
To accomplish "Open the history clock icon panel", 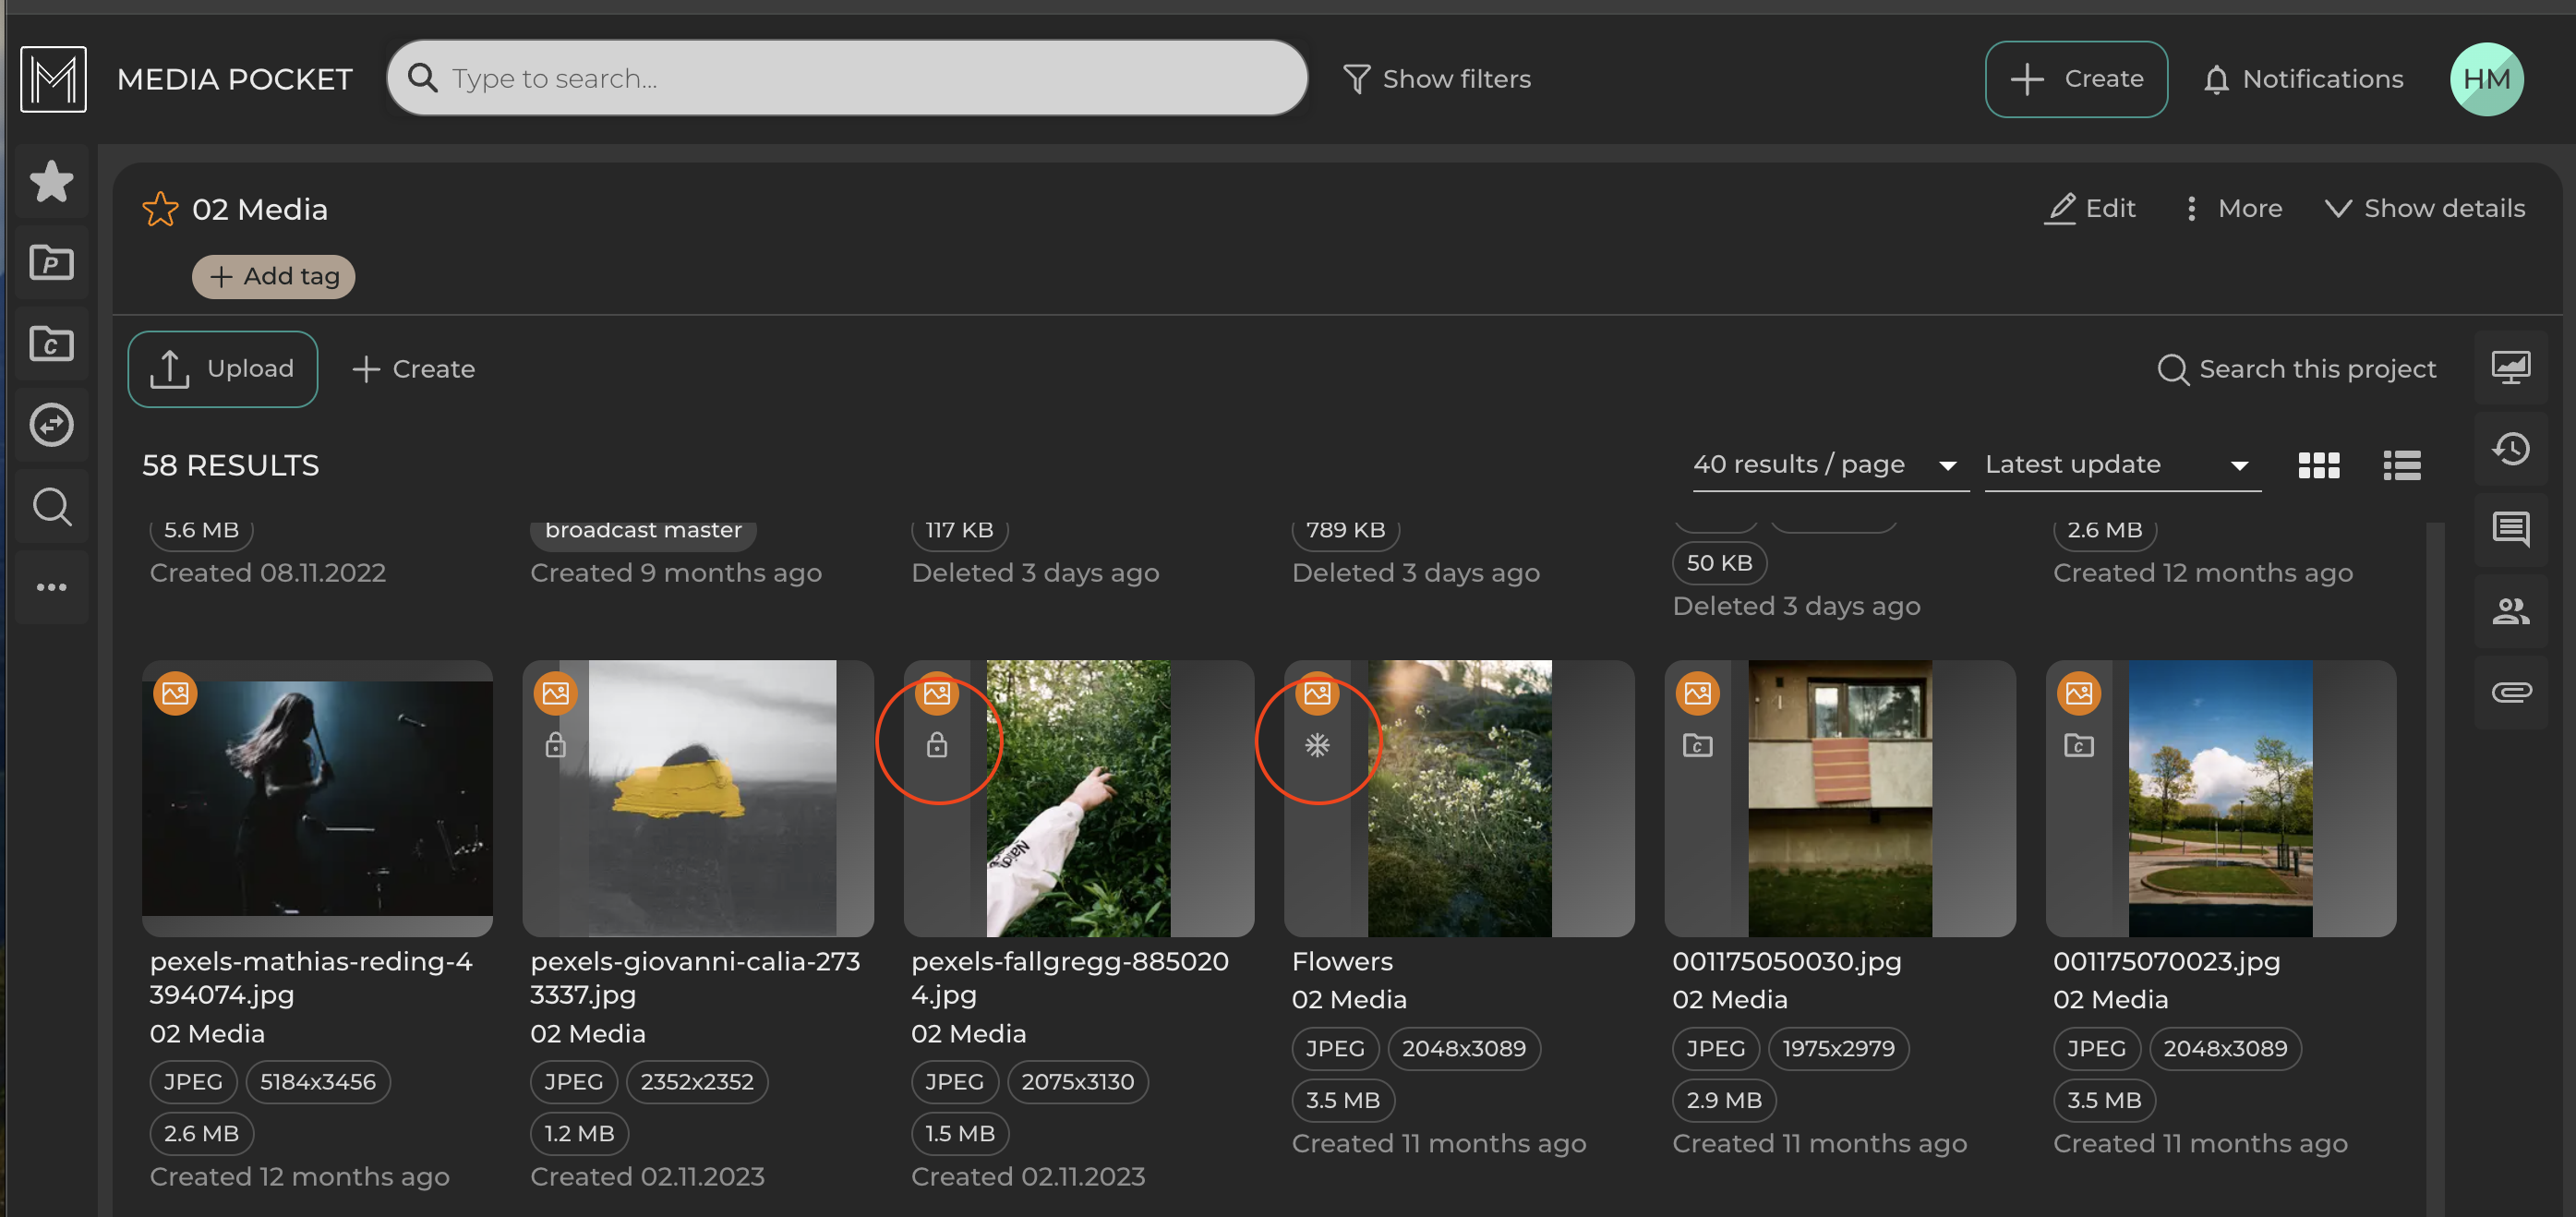I will [x=2510, y=449].
